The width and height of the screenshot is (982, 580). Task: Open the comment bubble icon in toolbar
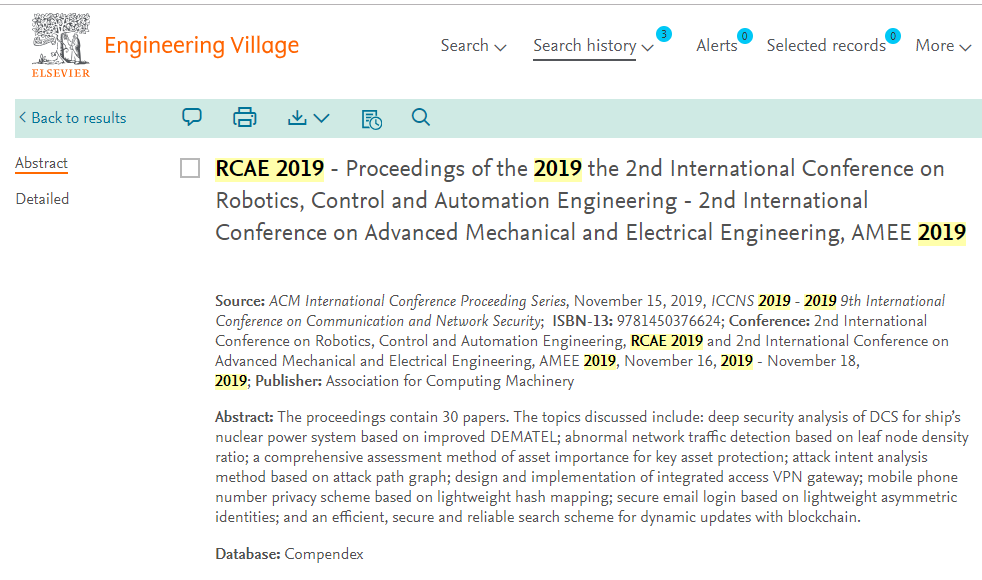[x=192, y=118]
